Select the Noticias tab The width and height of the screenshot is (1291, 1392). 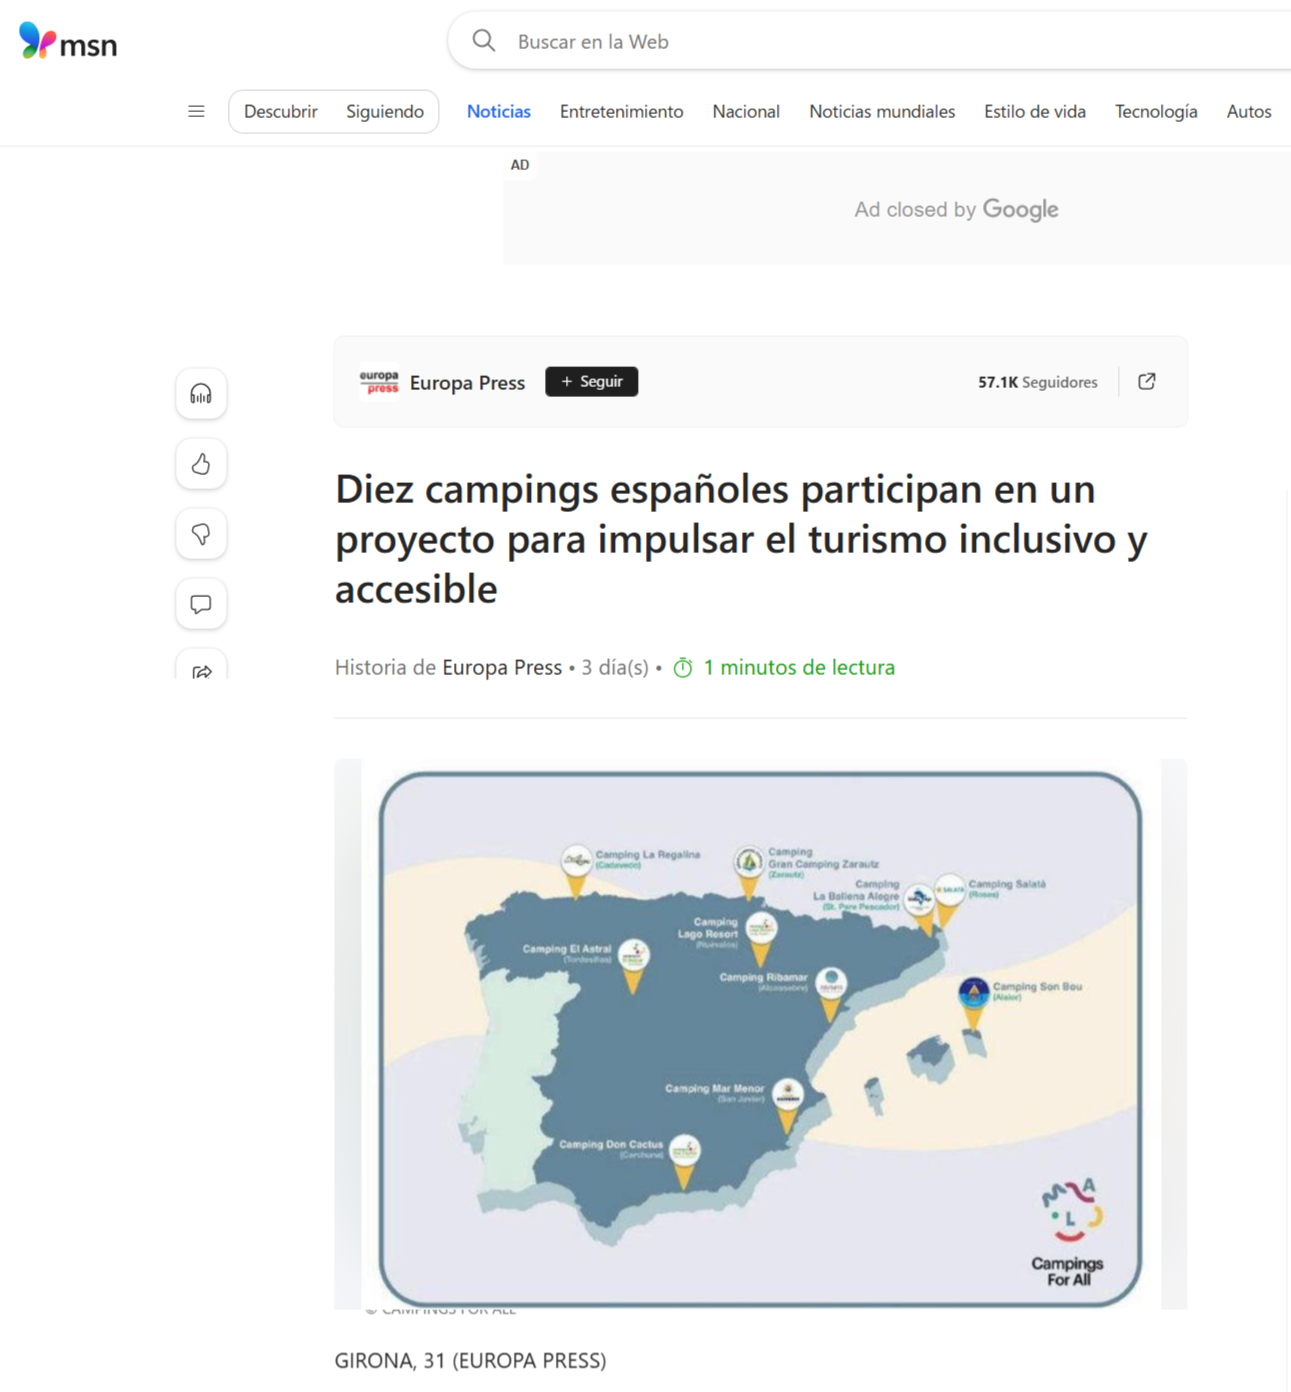pos(498,112)
